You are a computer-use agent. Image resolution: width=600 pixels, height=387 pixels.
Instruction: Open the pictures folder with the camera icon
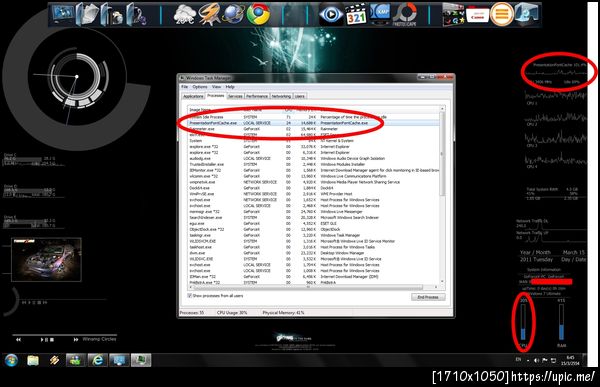[112, 15]
